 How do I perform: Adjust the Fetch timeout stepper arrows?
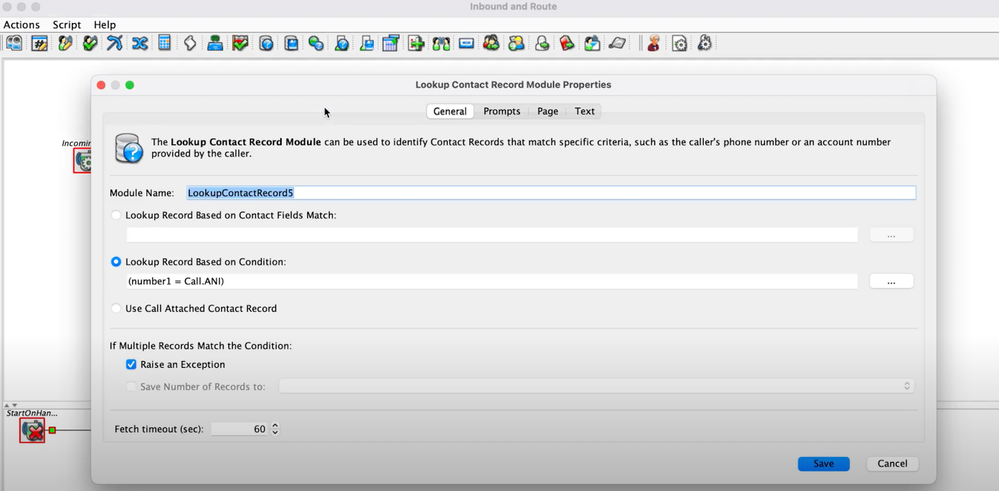coord(275,429)
